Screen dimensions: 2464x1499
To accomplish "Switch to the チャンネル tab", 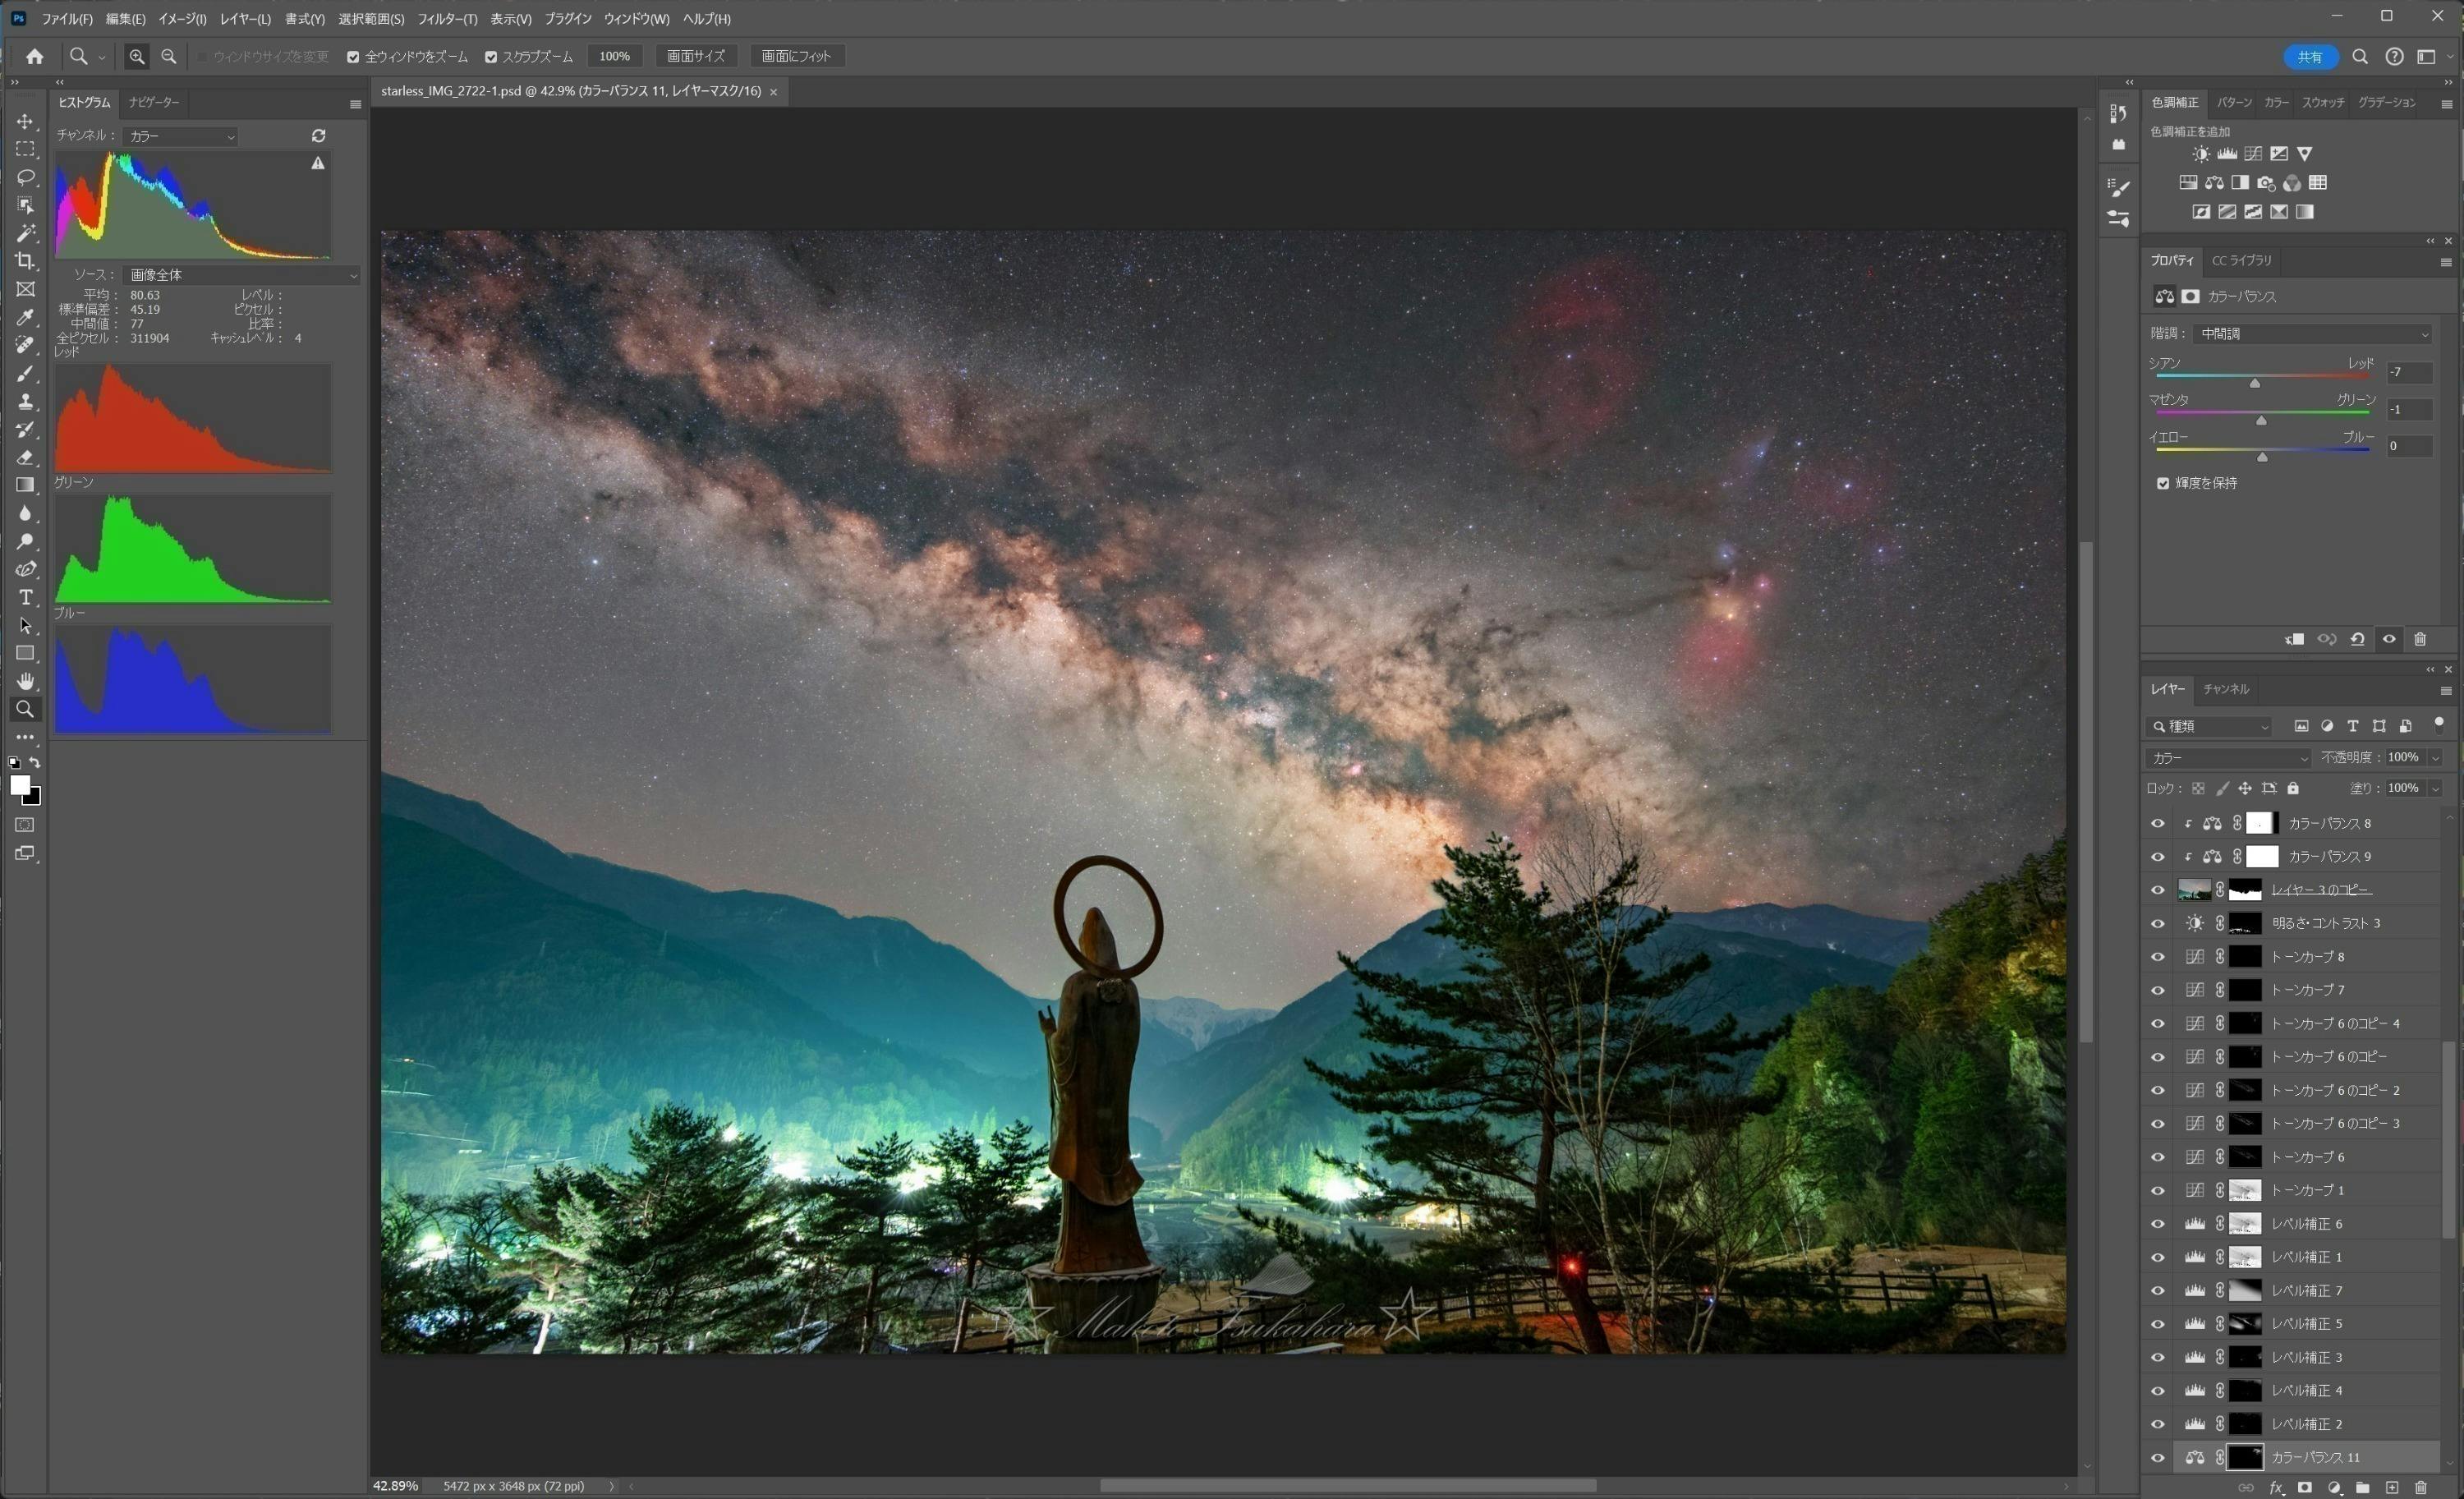I will (2226, 689).
